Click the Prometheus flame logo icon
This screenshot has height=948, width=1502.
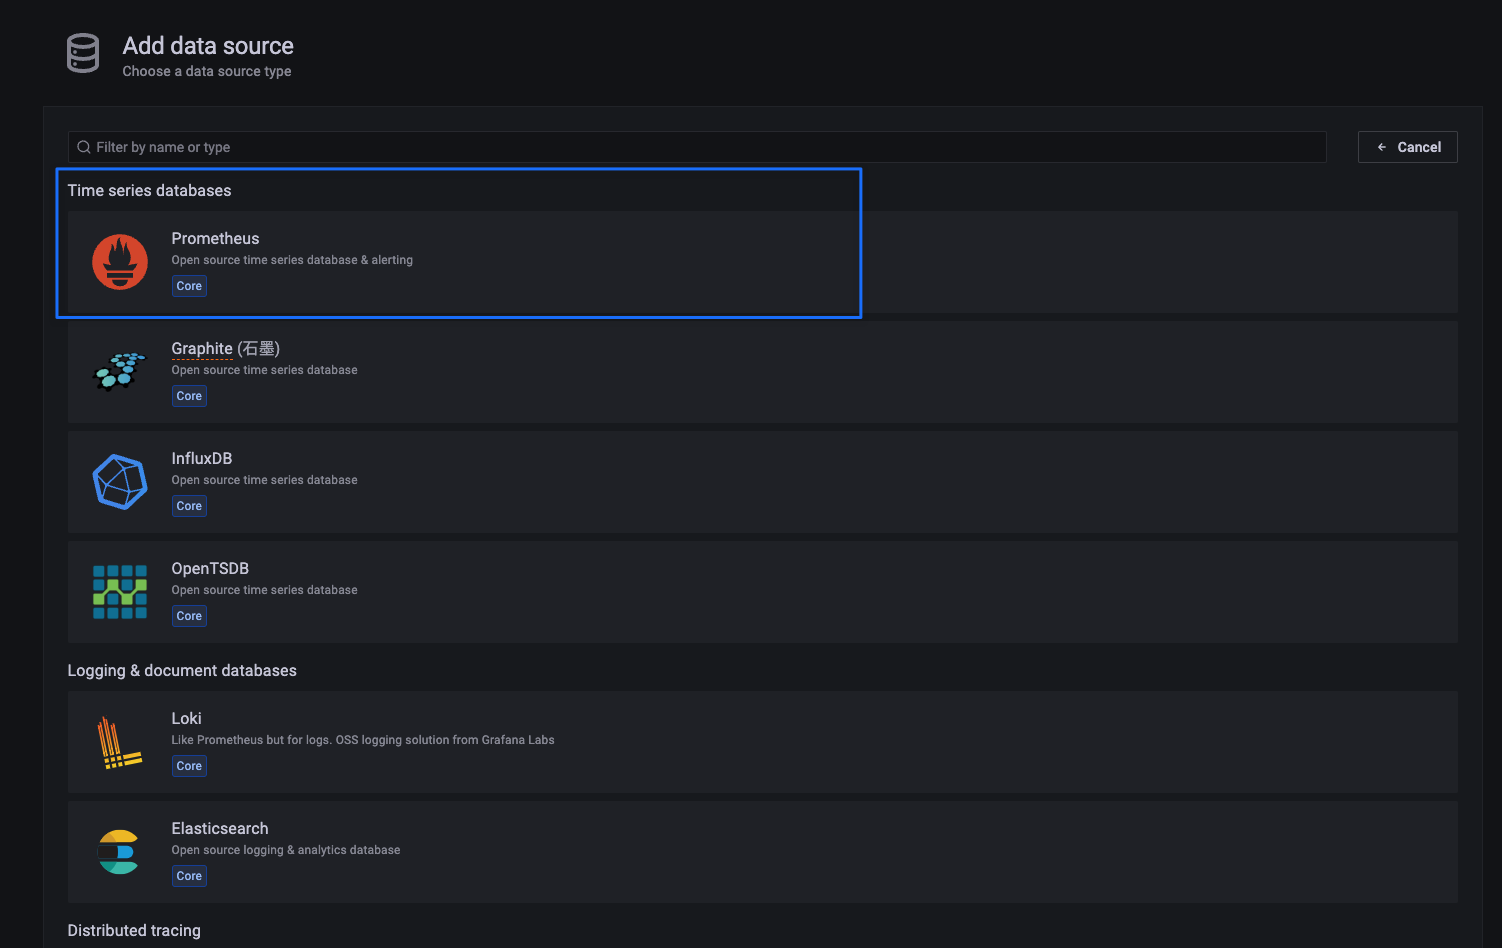coord(120,262)
